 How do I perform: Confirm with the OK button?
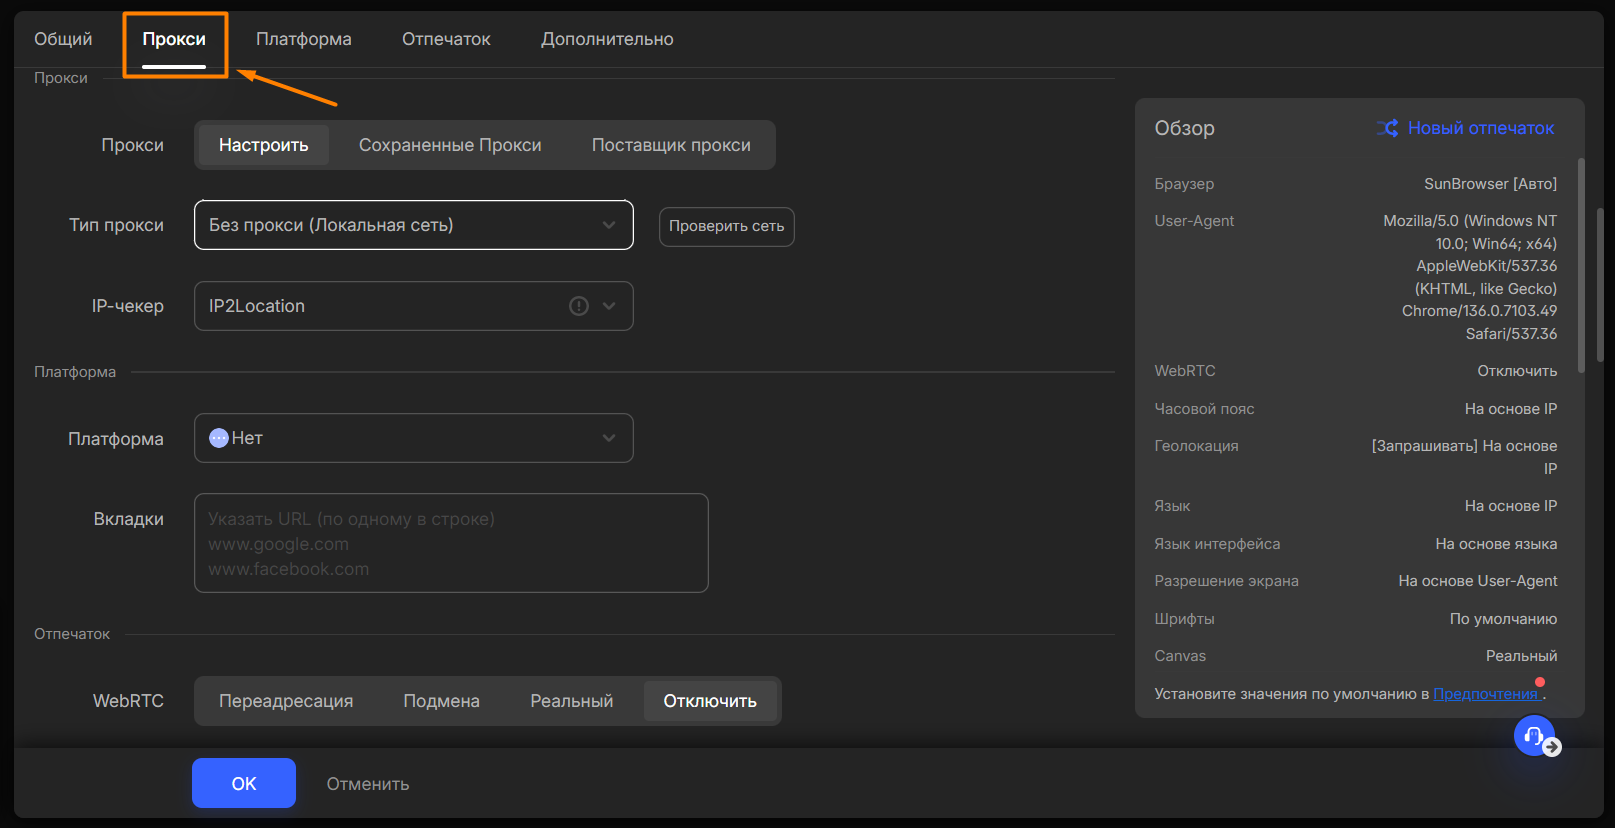244,783
